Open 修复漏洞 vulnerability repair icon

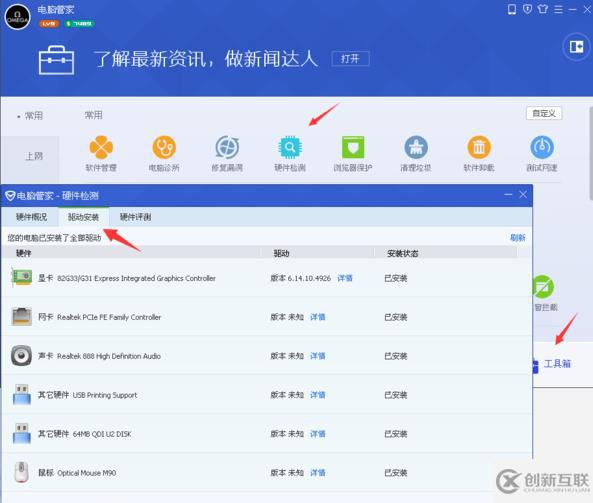(227, 147)
